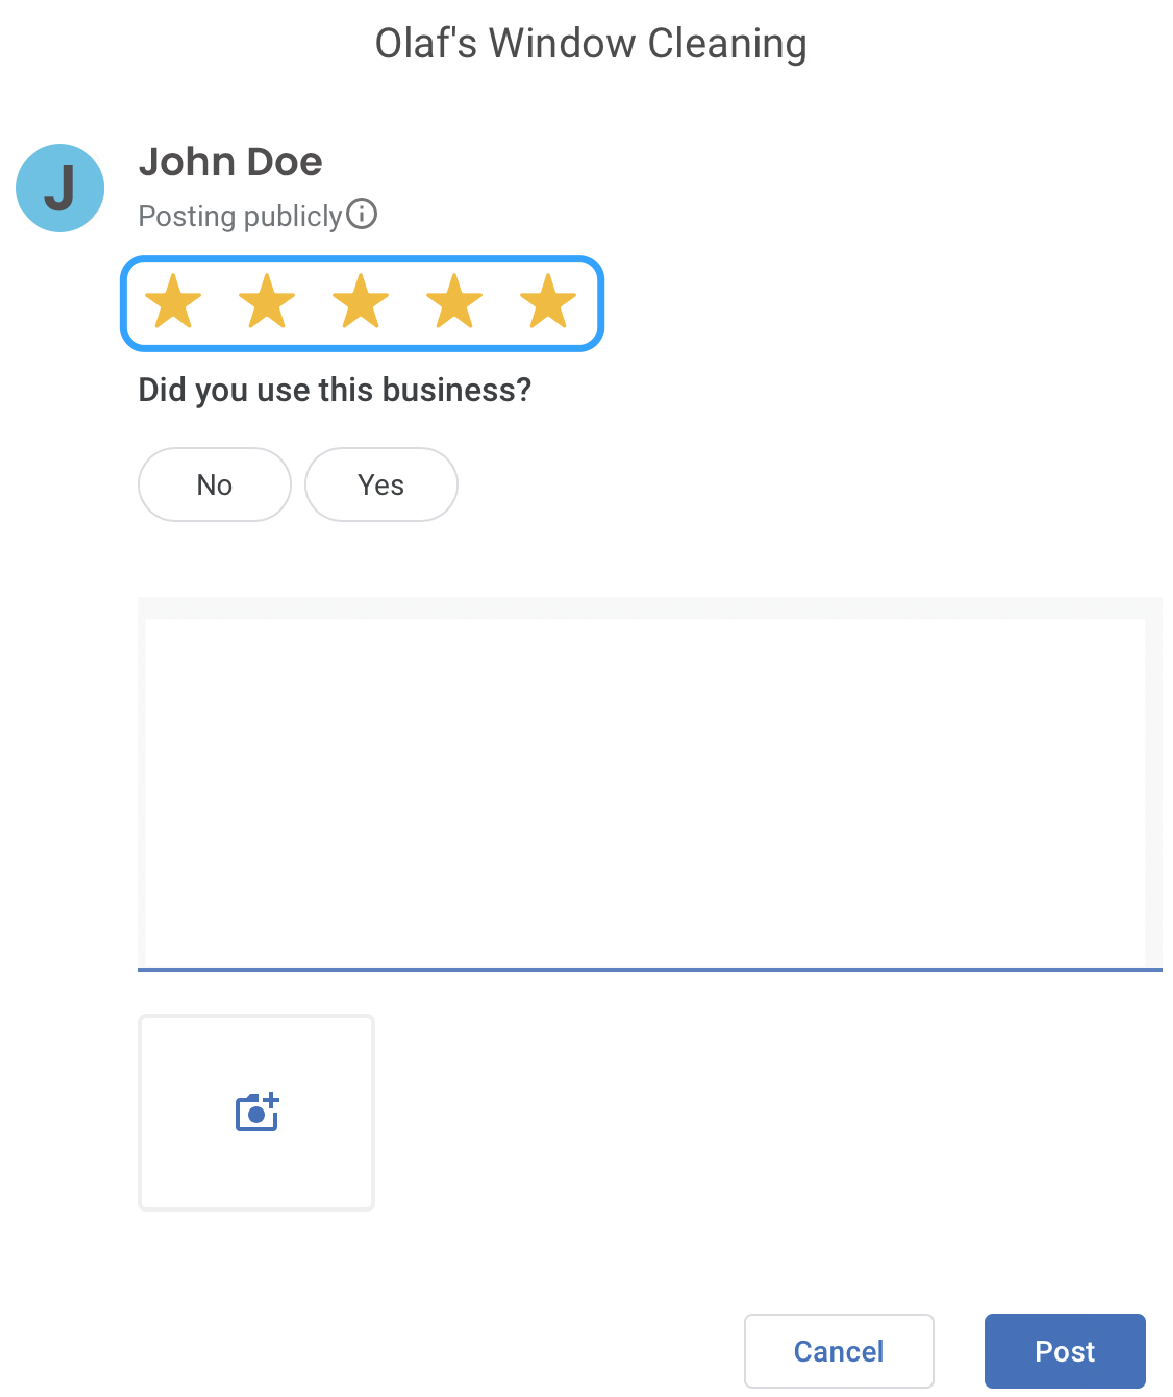Select the fourth star rating
The width and height of the screenshot is (1173, 1397).
pos(454,301)
